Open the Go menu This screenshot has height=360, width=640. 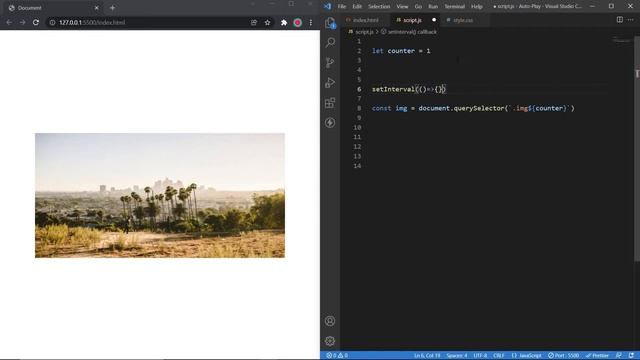click(x=418, y=7)
